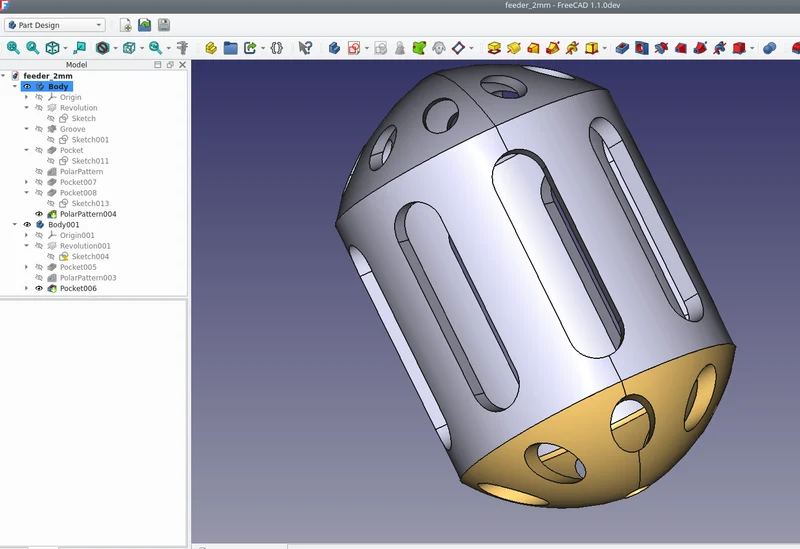This screenshot has width=800, height=549.
Task: Collapse the feeder_2mm document tree node
Action: coord(4,76)
